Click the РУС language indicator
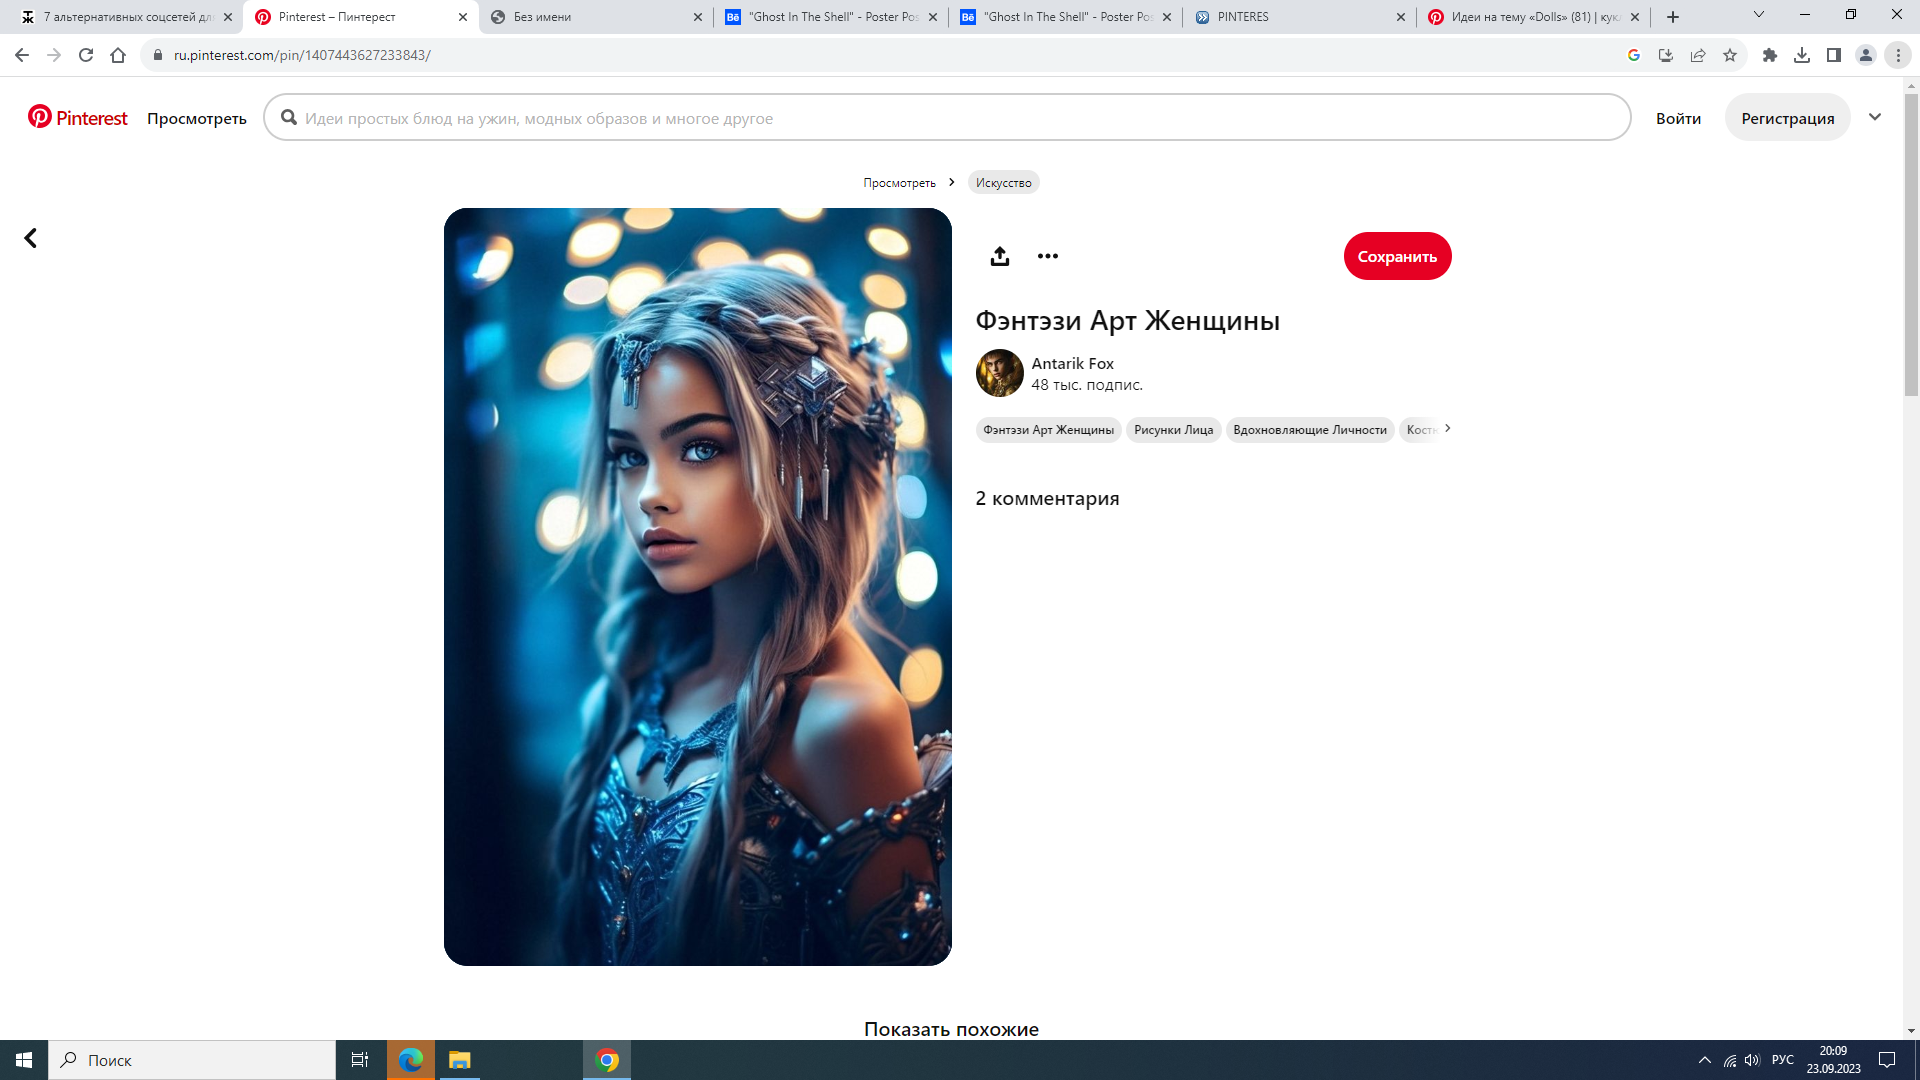 pyautogui.click(x=1782, y=1060)
